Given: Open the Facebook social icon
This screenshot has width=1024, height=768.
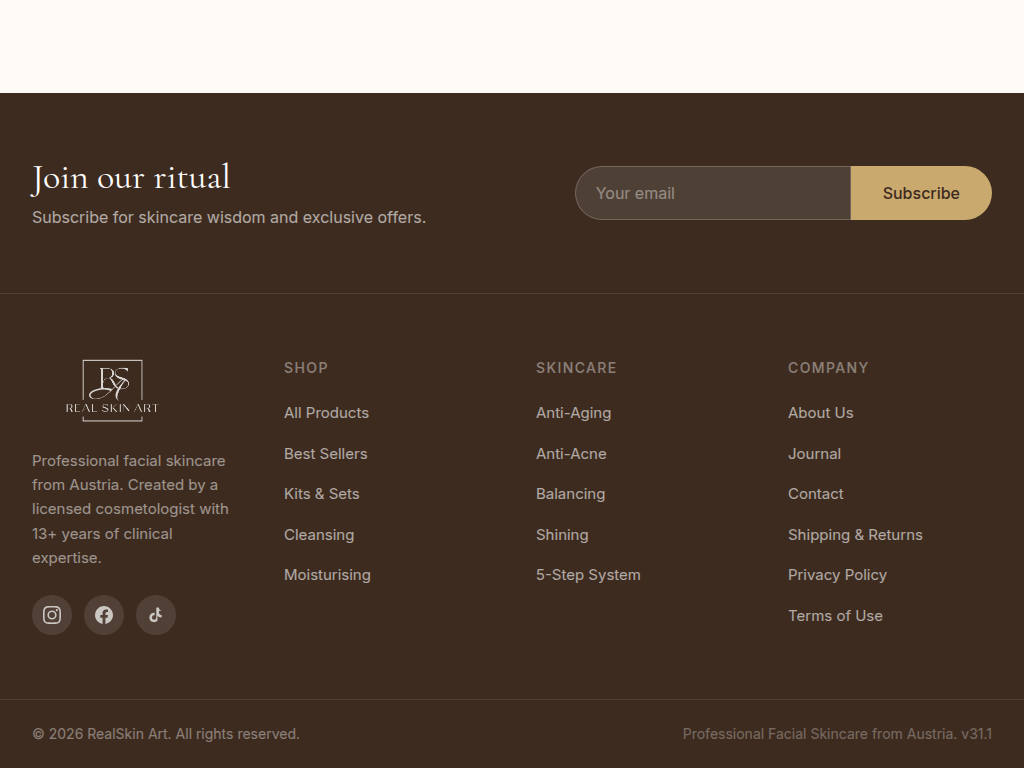Looking at the screenshot, I should [x=104, y=615].
